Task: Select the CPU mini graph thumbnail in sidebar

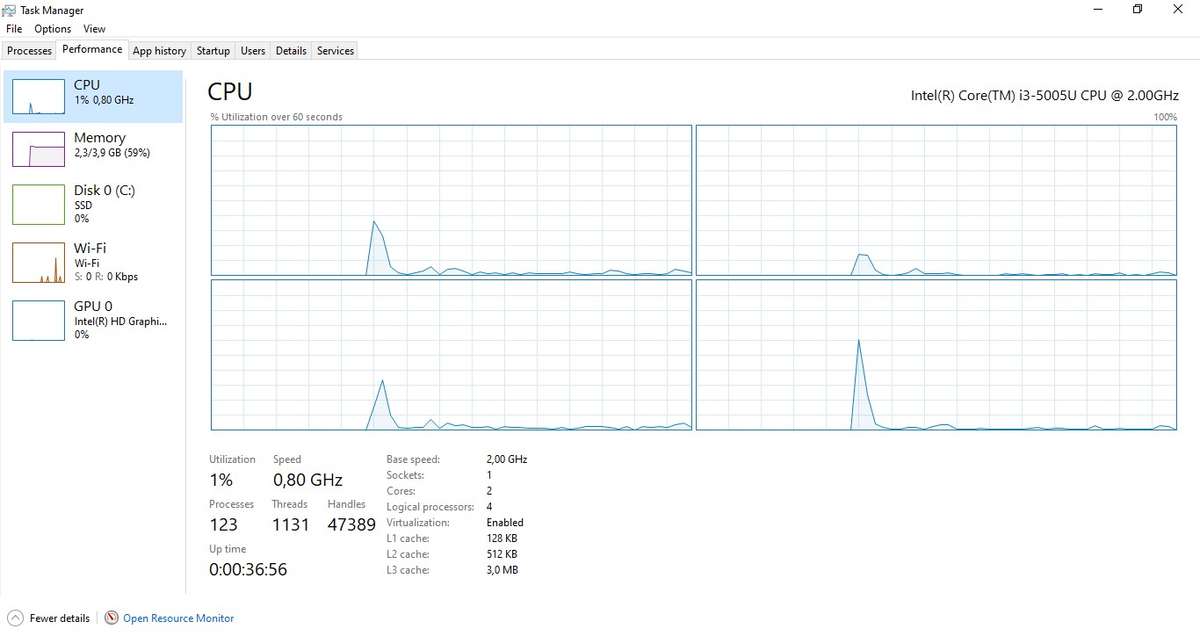Action: (x=38, y=95)
